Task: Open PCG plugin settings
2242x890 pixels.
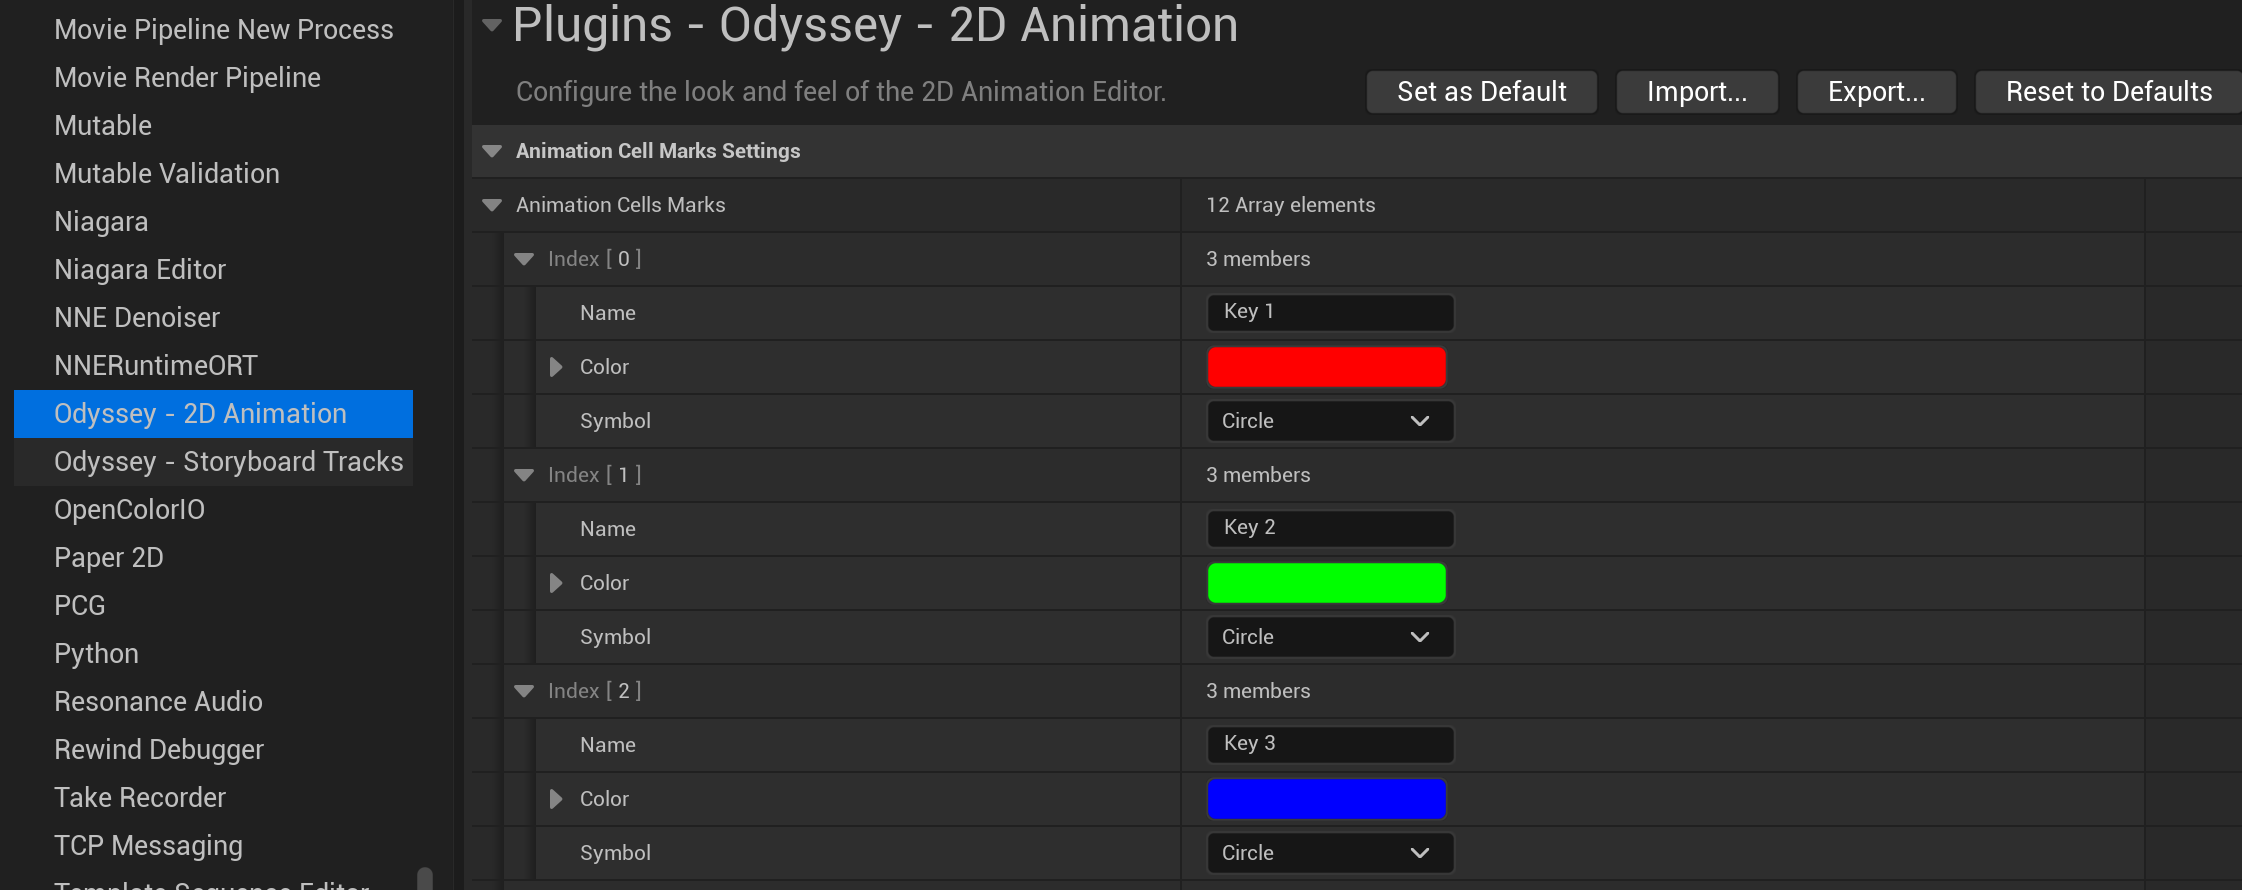Action: (80, 606)
